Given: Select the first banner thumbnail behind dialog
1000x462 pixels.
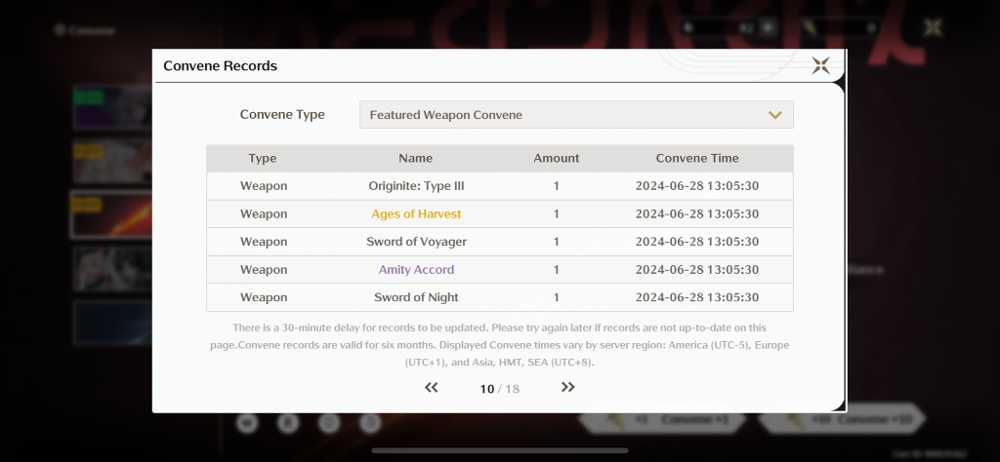Looking at the screenshot, I should (112, 107).
